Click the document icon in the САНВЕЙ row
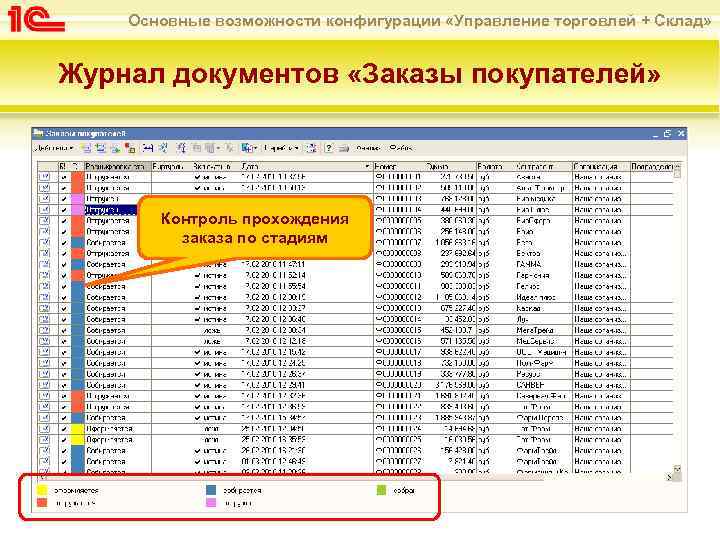The height and width of the screenshot is (540, 720). [x=44, y=385]
